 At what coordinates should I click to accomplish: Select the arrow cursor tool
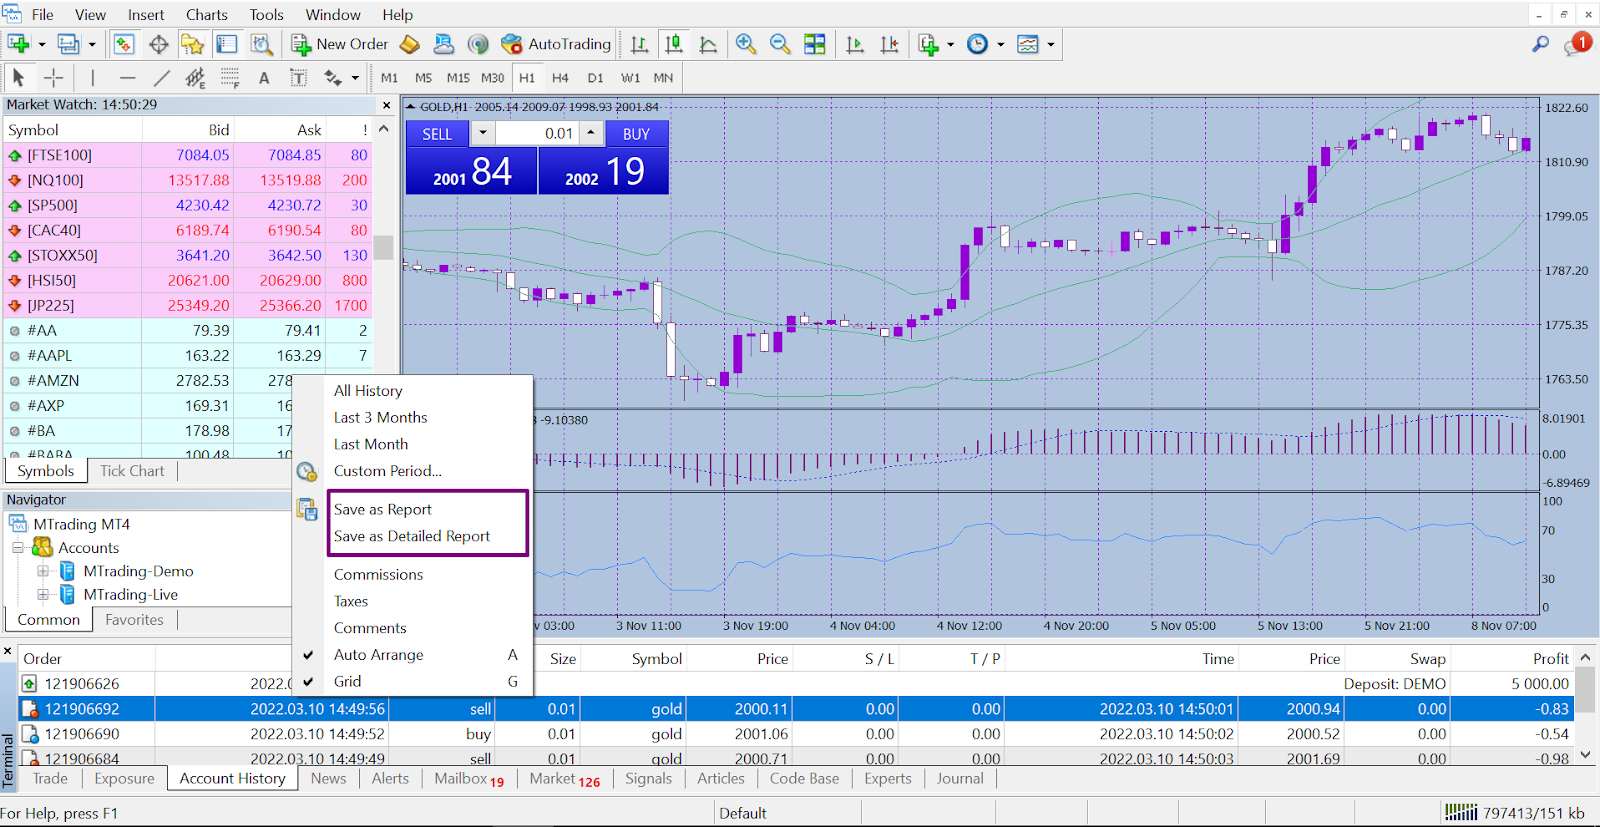pos(18,77)
